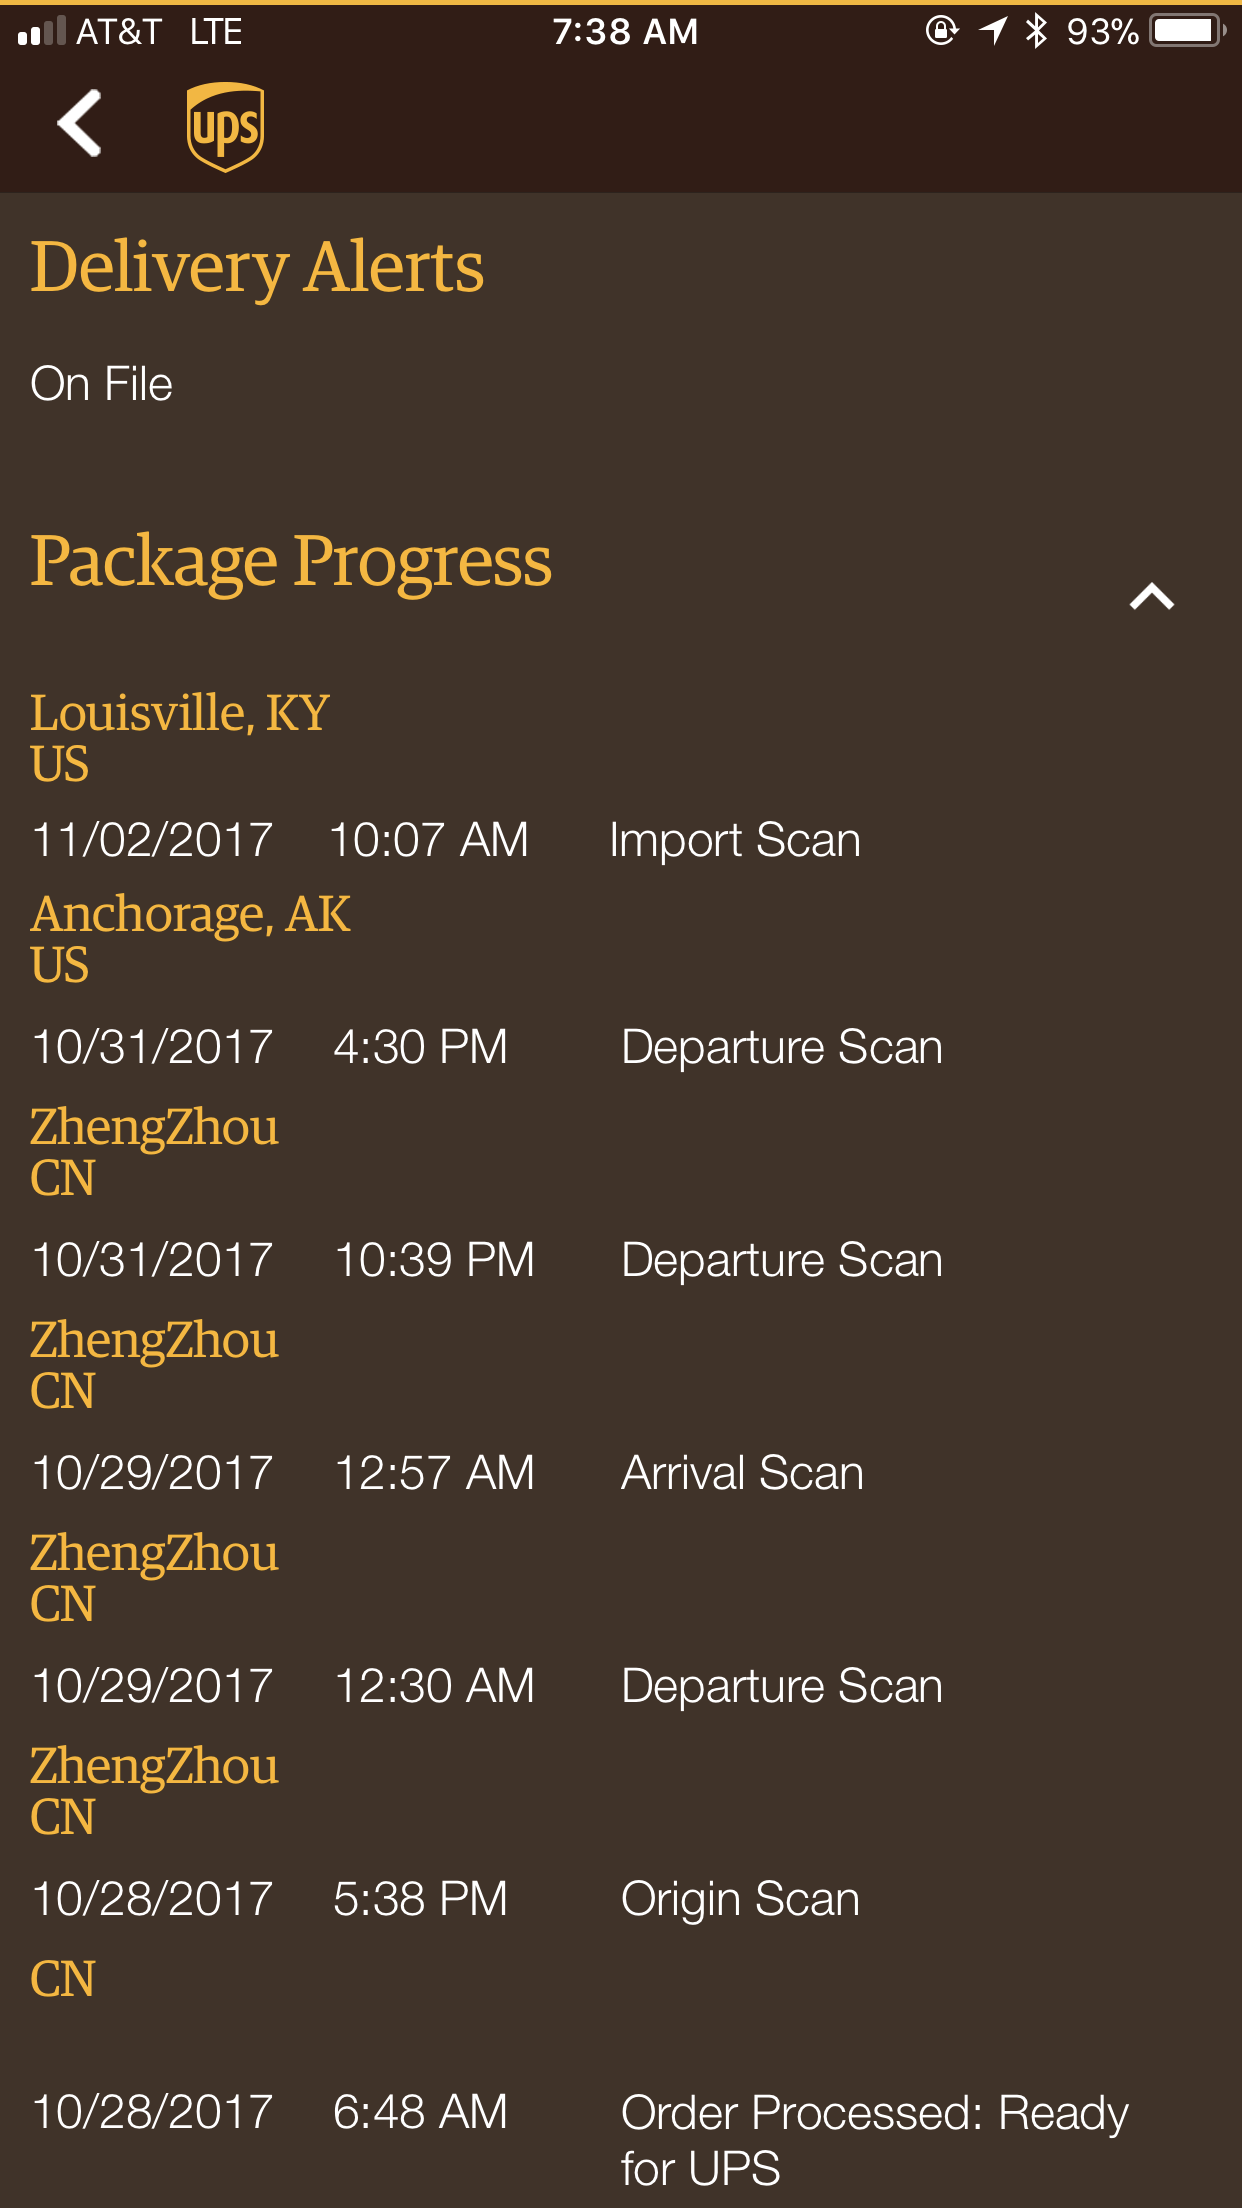Open the Delivery Alerts heading
Screen dimensions: 1242x2208
point(257,267)
